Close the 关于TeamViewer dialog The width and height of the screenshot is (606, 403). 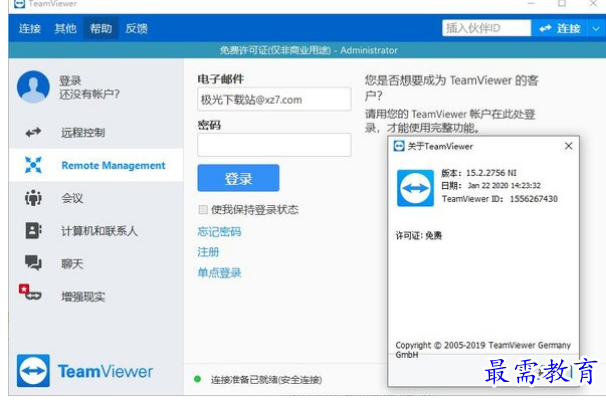(x=569, y=146)
